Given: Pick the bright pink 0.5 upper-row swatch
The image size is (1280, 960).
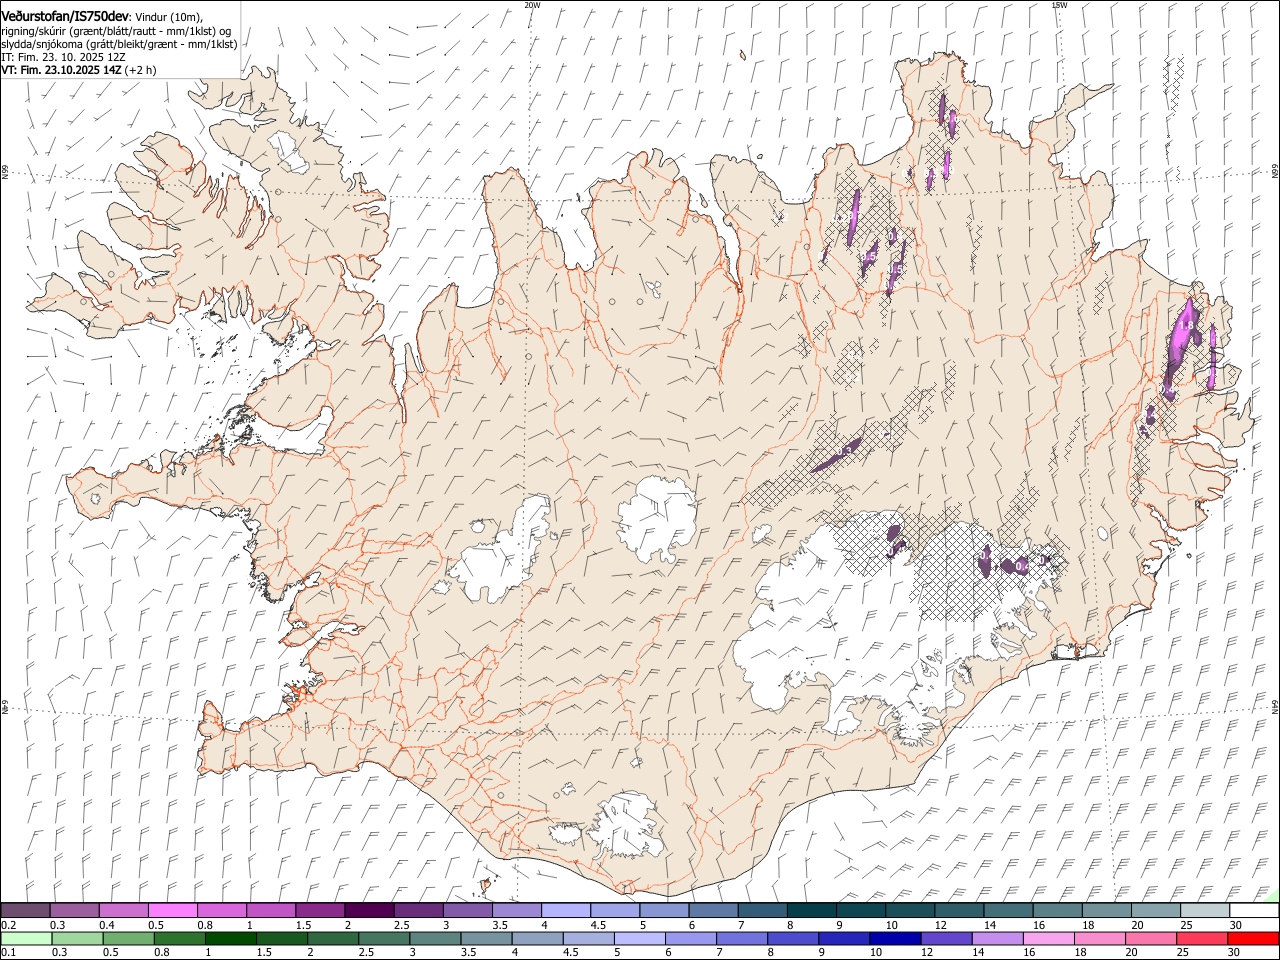Looking at the screenshot, I should [x=172, y=910].
